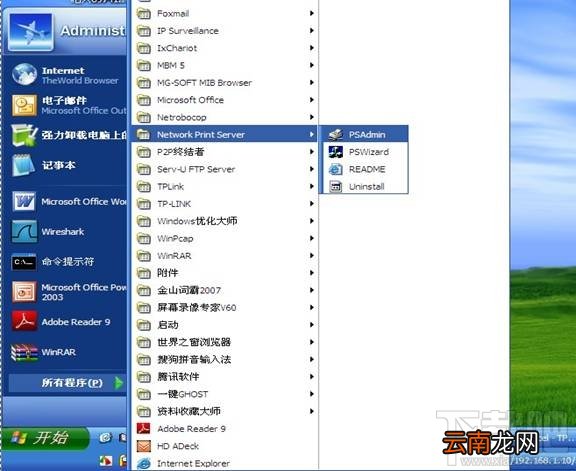Viewport: 576px width, 471px height.
Task: Click the Uninstall text label
Action: (x=367, y=186)
